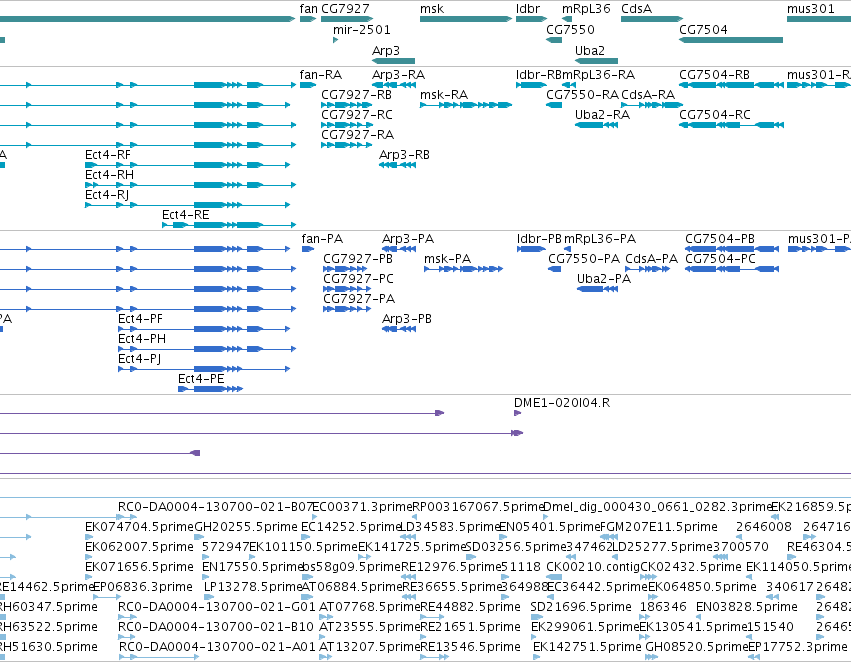Click the CG7927-PA protein label
This screenshot has width=851, height=662.
[359, 299]
